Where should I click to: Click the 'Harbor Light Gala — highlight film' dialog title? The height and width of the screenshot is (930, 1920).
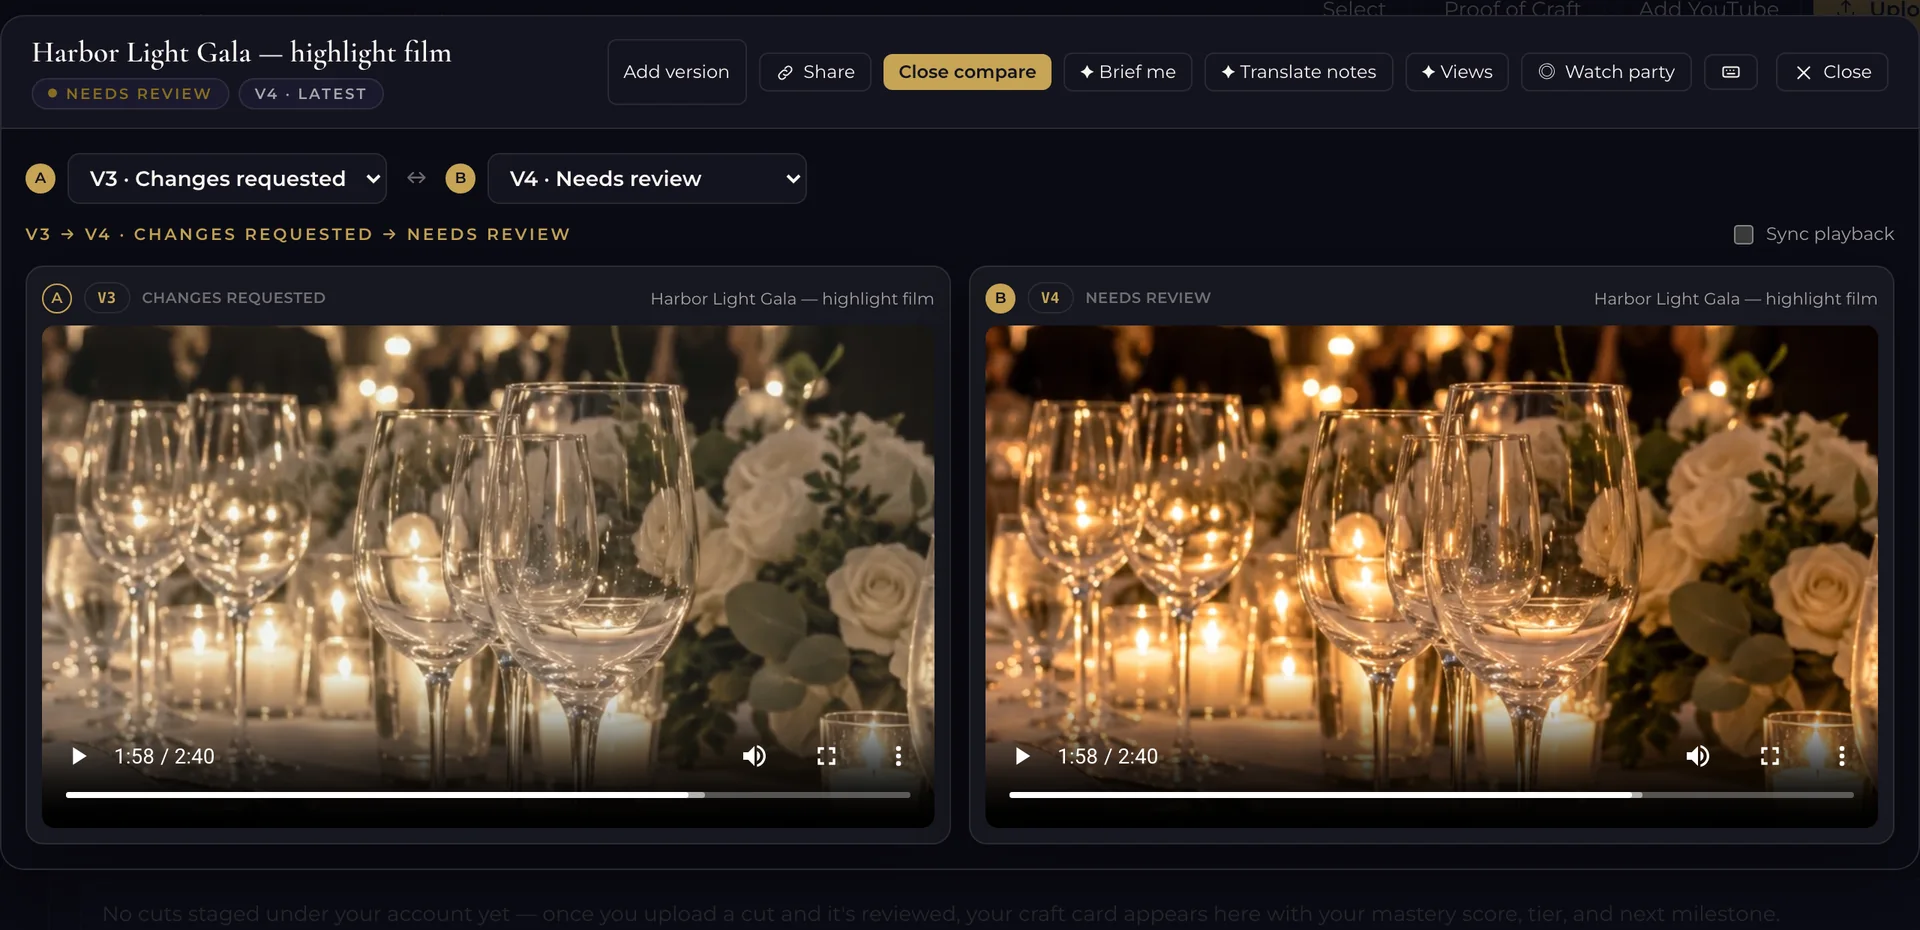click(x=241, y=52)
